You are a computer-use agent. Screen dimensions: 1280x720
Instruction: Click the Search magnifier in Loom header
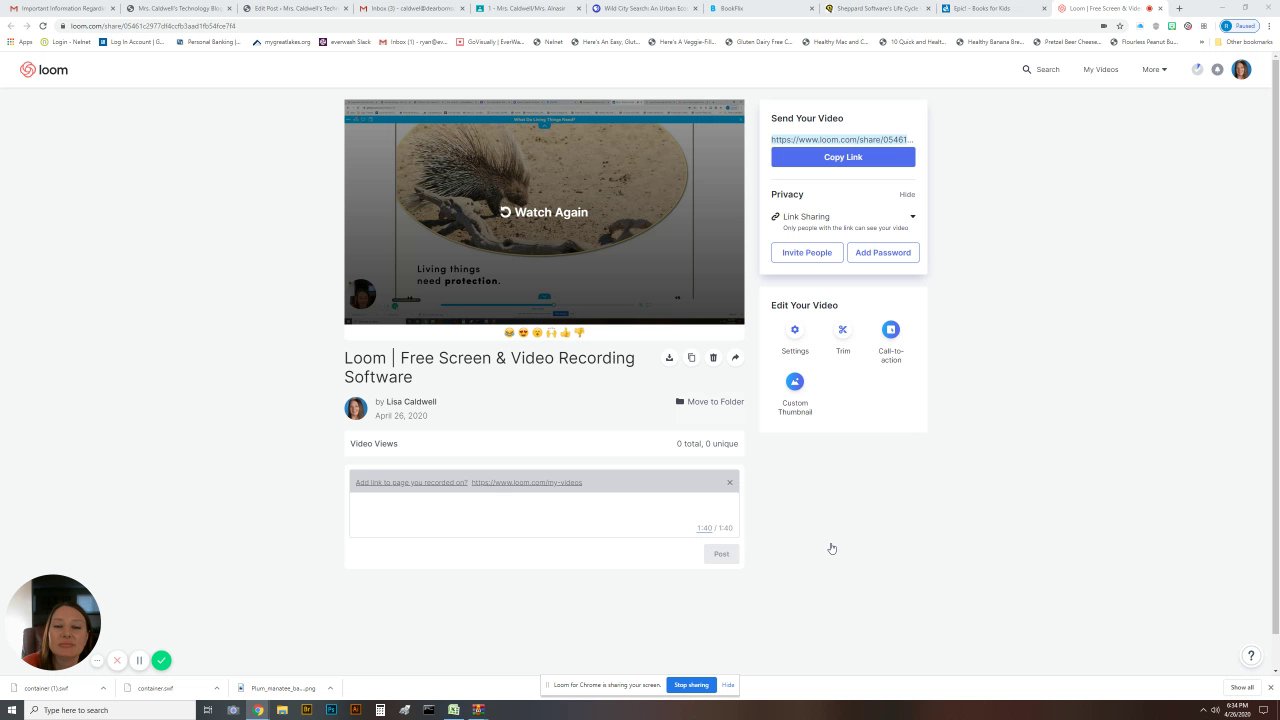[1026, 70]
